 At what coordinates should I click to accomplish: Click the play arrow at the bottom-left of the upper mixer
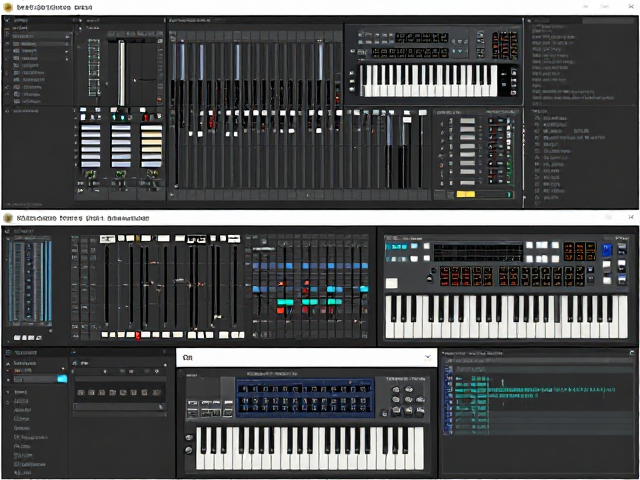point(173,195)
